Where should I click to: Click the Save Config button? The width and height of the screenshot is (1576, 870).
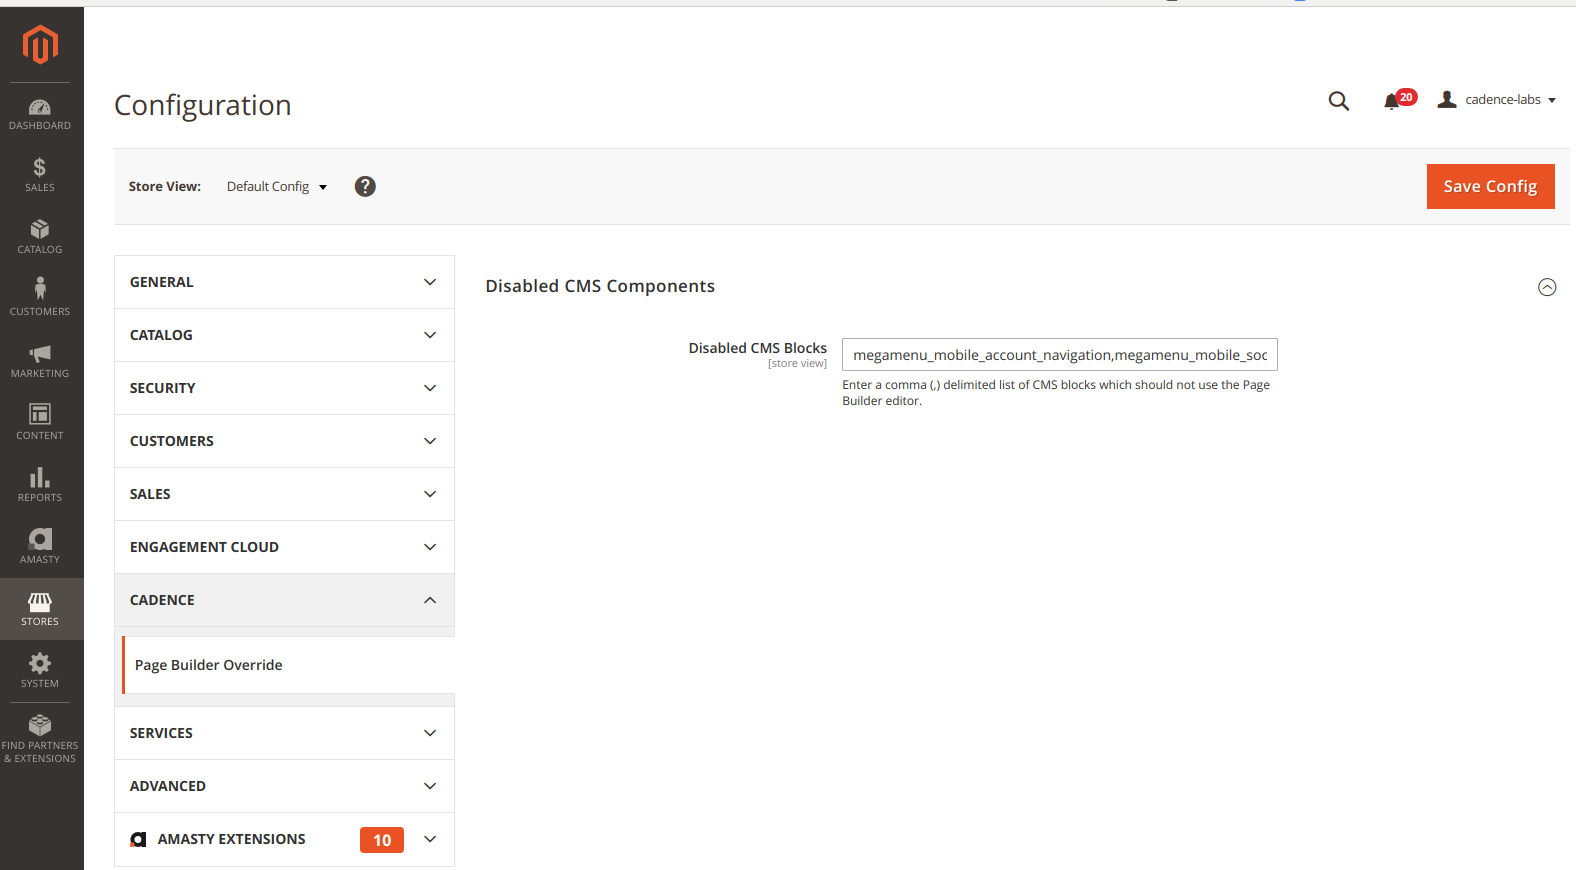tap(1489, 187)
